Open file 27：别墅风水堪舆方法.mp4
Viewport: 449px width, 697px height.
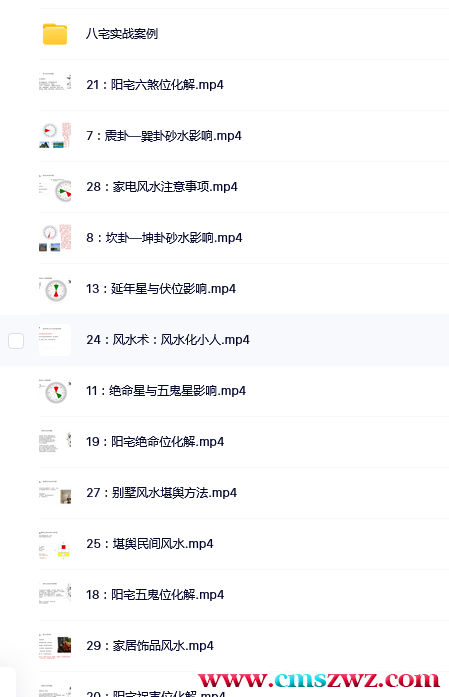161,493
